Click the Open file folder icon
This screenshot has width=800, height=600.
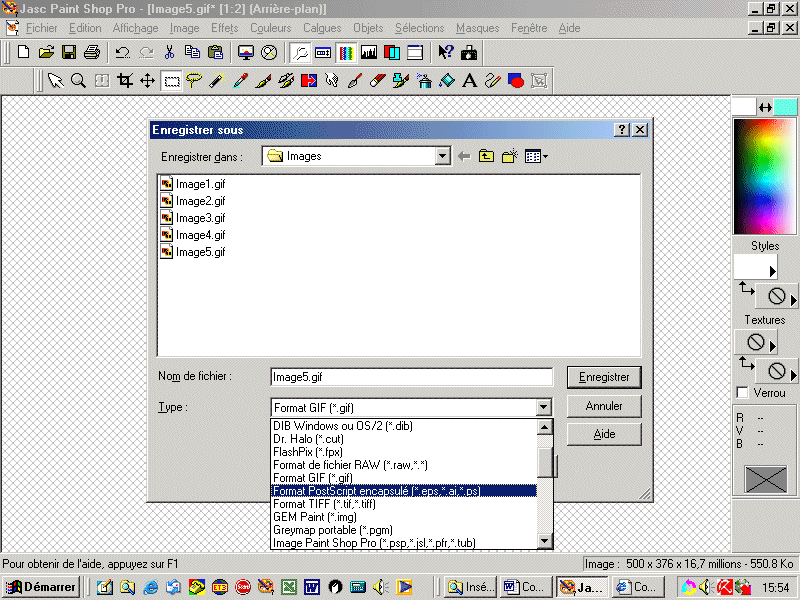[46, 52]
